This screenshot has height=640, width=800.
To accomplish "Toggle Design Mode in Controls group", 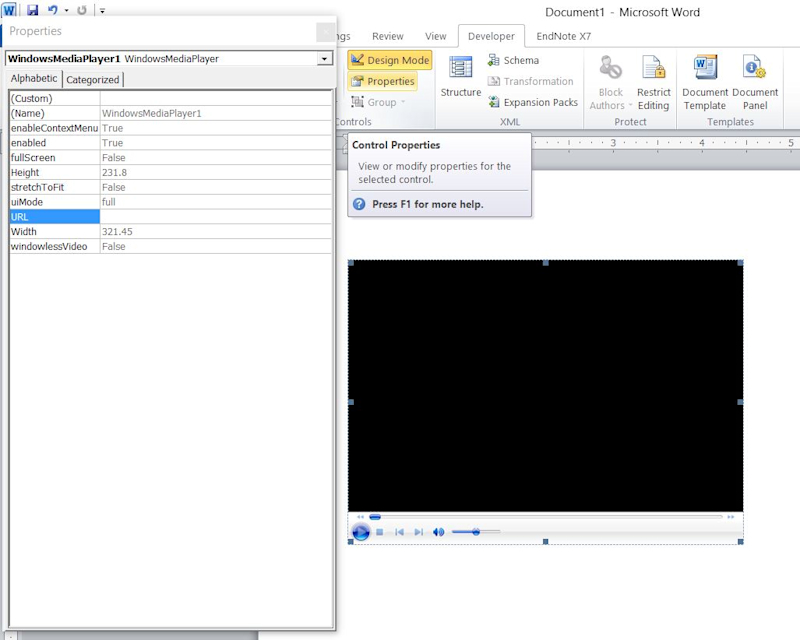I will coord(390,60).
